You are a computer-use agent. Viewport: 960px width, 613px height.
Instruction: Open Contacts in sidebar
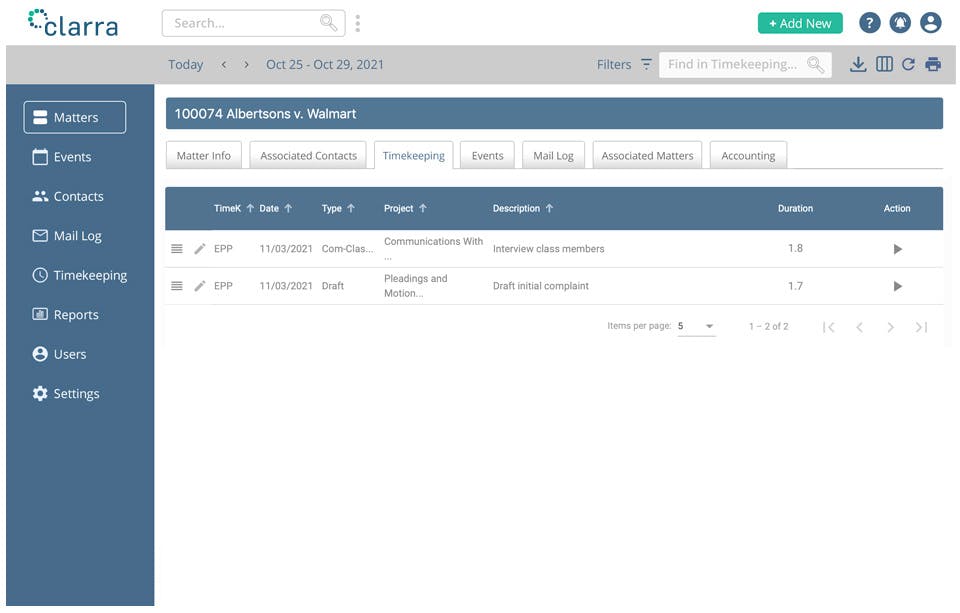coord(68,197)
